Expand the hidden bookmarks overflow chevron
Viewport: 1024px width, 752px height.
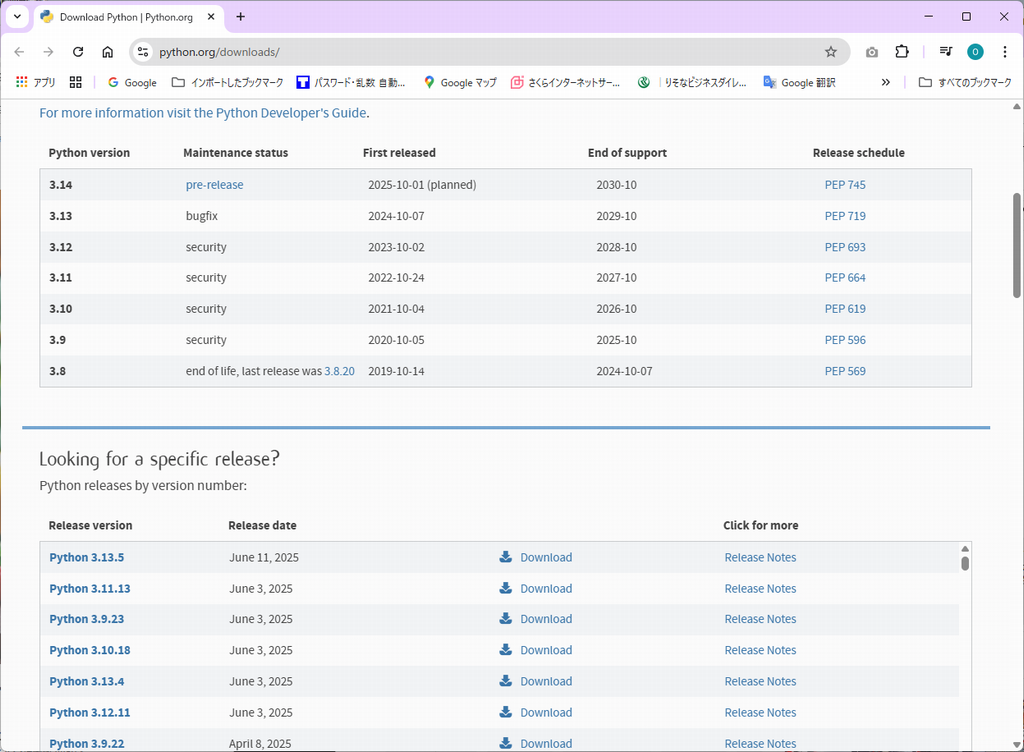tap(885, 83)
